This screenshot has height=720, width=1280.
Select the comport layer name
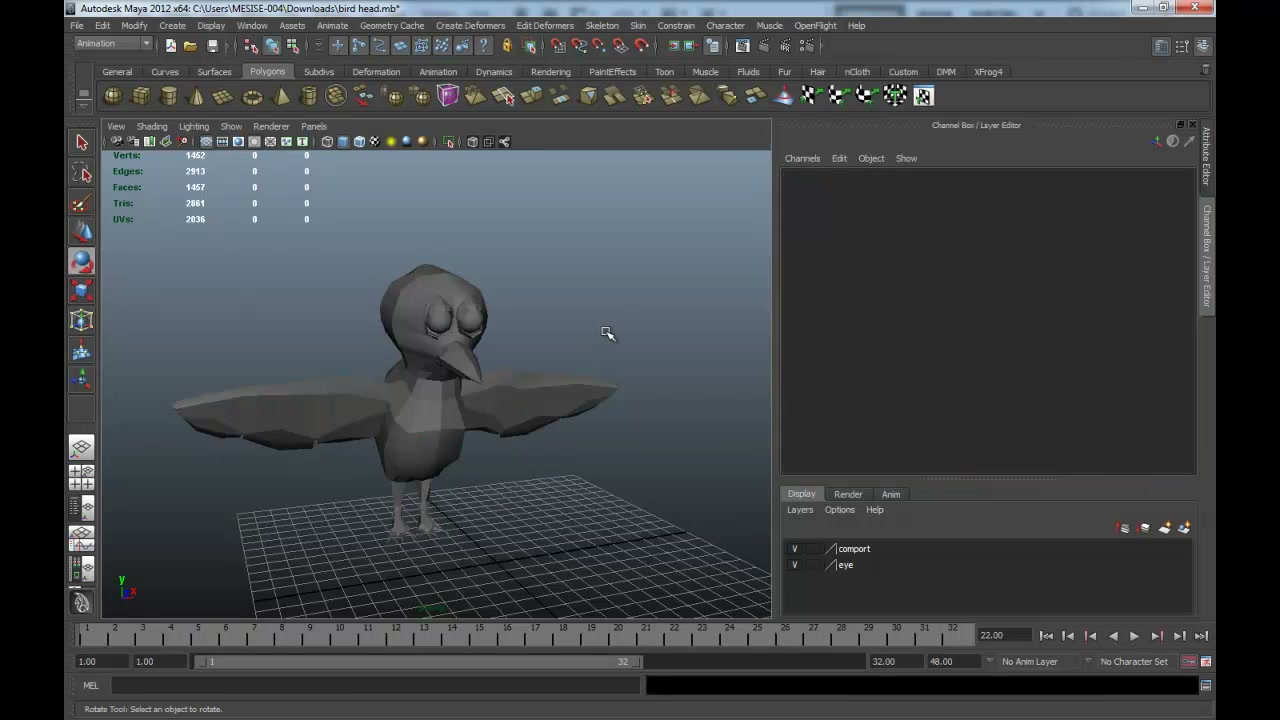tap(854, 549)
